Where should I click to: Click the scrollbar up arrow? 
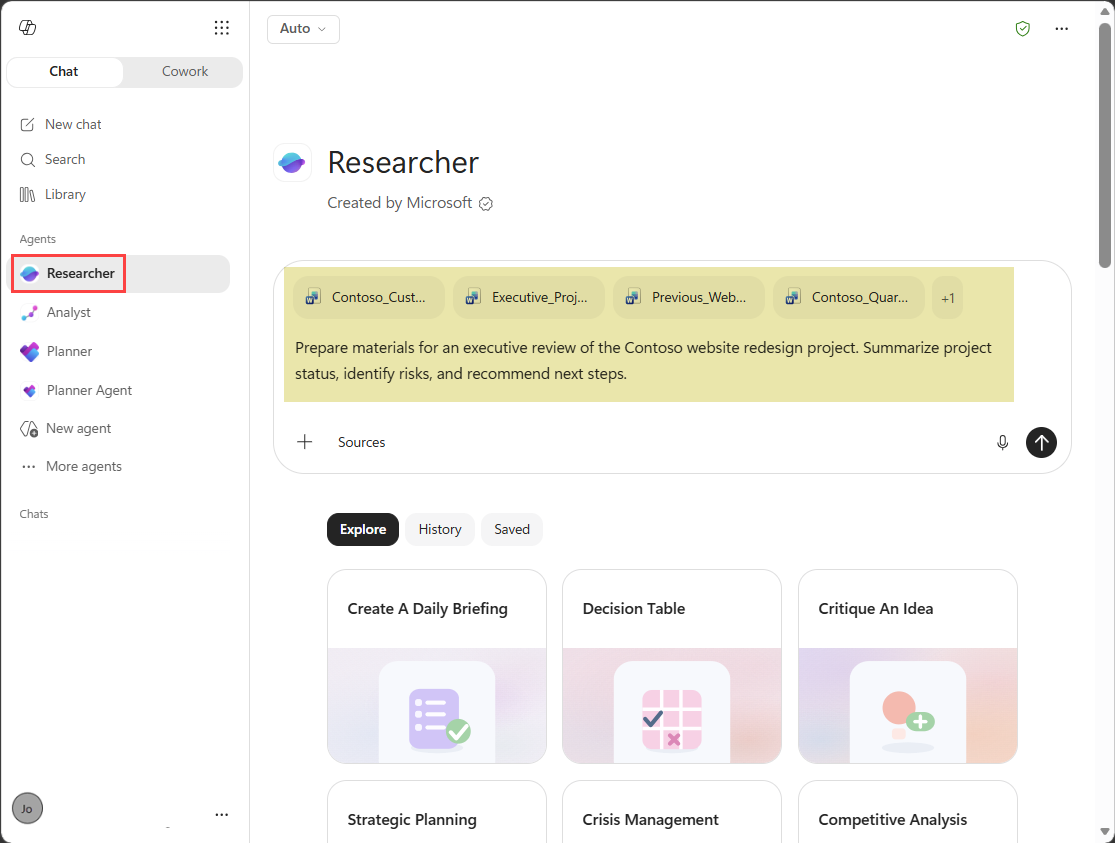[1104, 10]
